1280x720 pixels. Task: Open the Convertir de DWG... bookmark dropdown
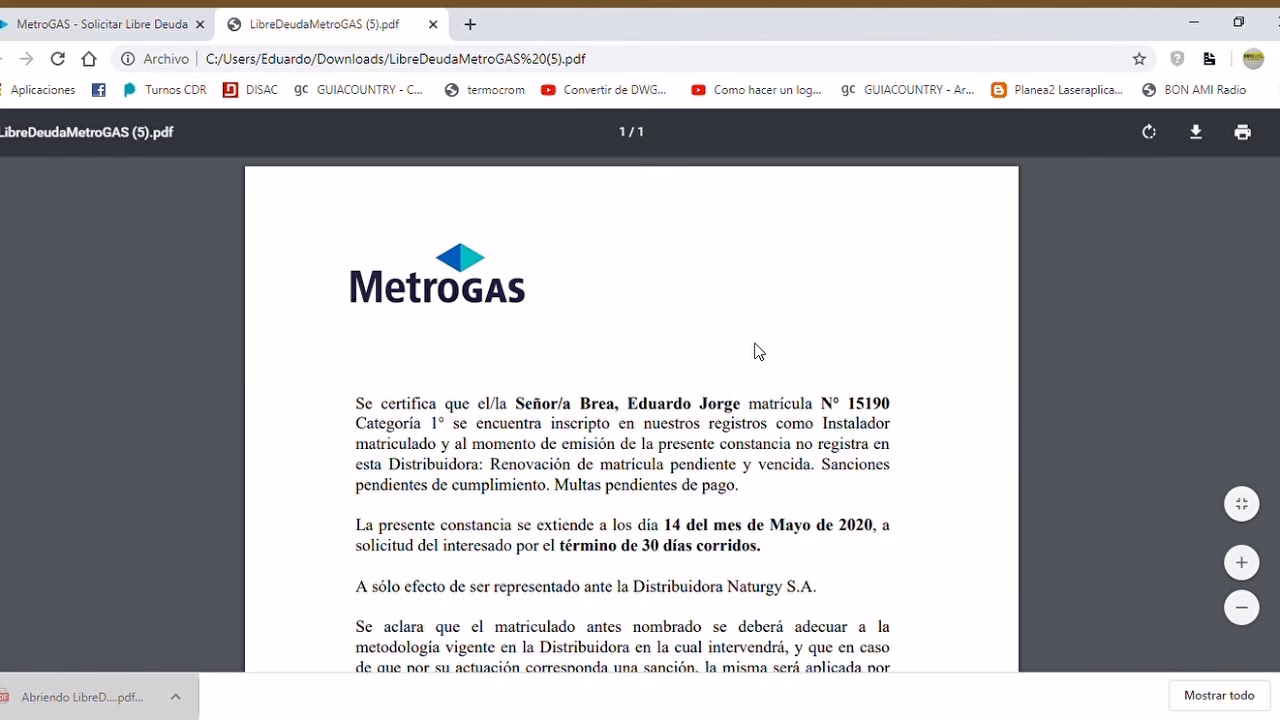click(x=604, y=90)
